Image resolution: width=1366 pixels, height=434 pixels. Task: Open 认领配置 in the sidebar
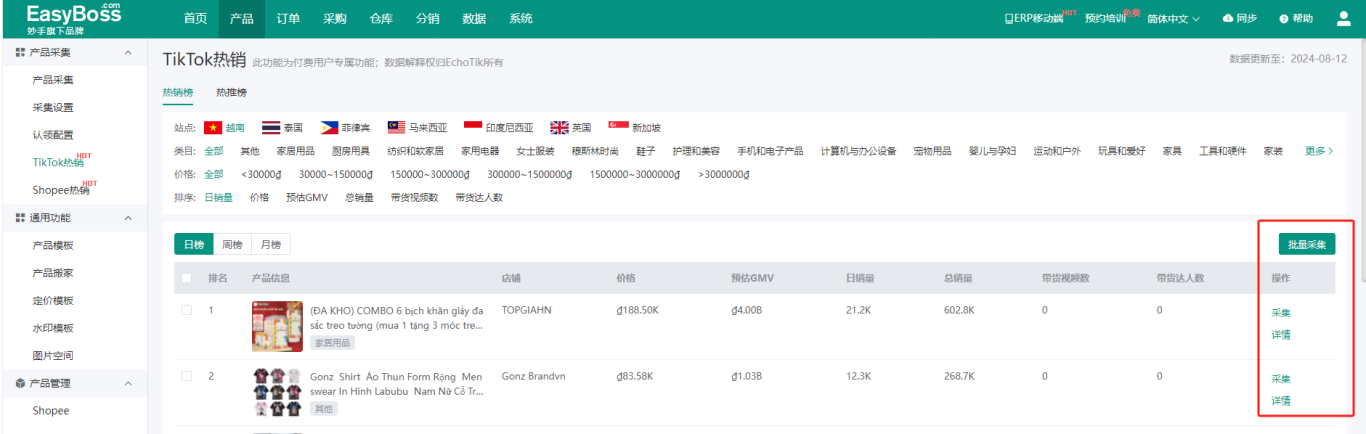click(x=53, y=135)
